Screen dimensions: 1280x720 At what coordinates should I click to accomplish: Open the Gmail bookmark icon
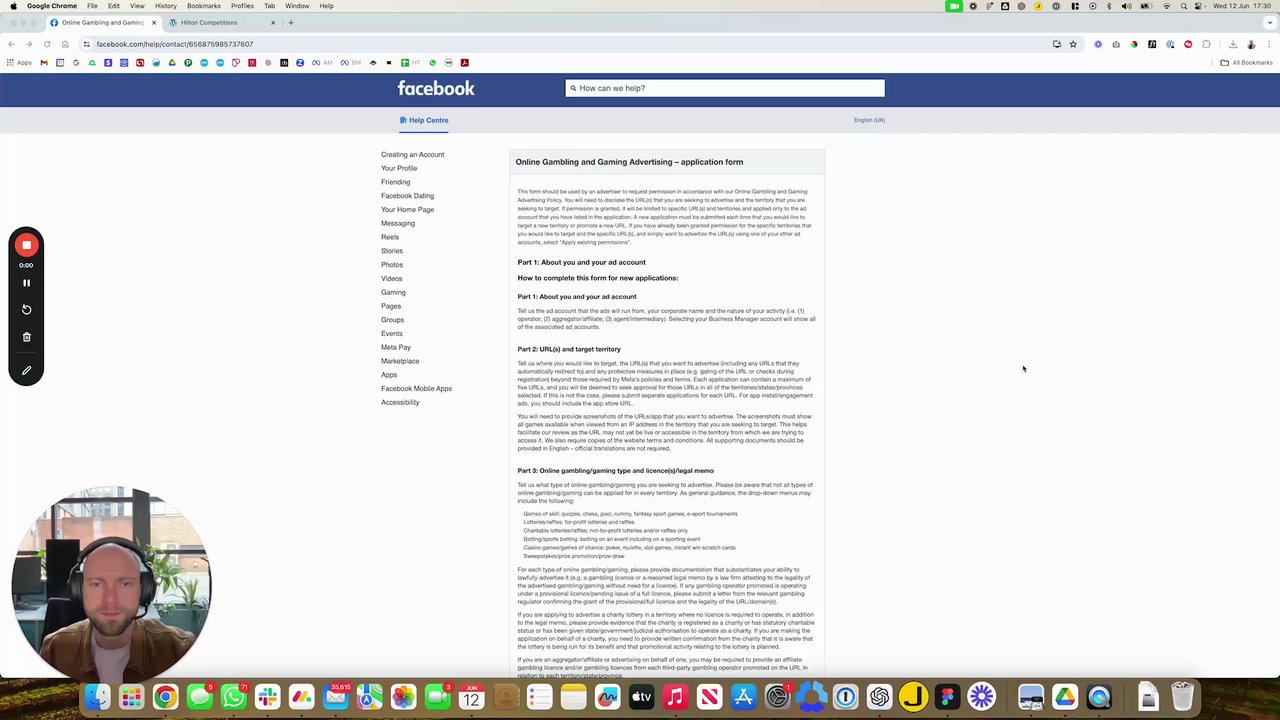(44, 63)
